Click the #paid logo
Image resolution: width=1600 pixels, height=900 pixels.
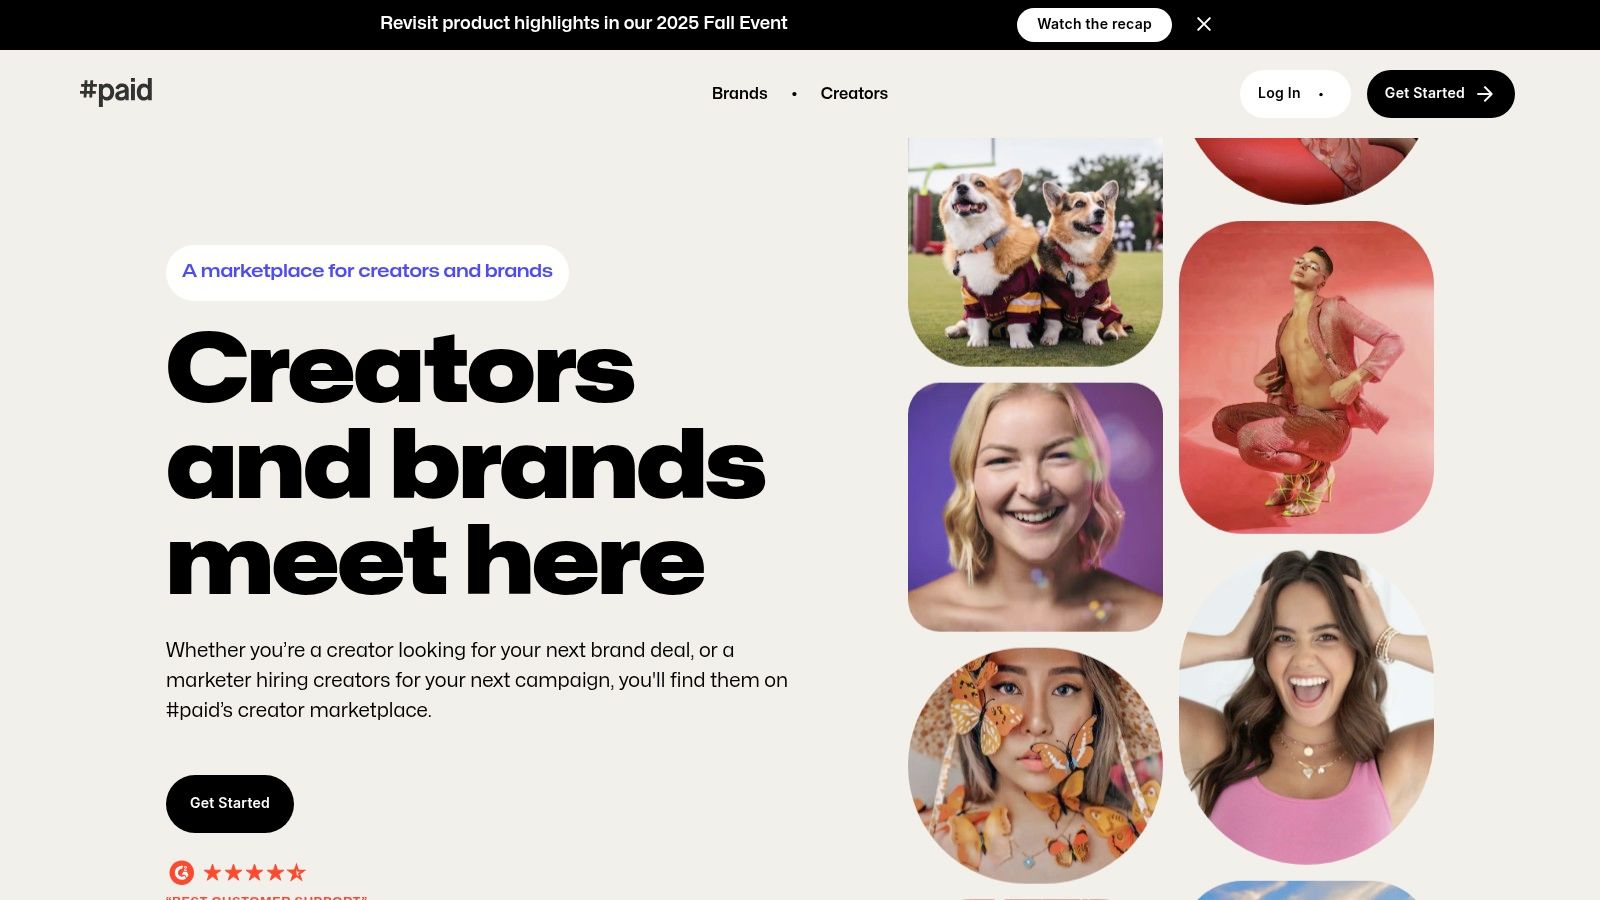116,91
